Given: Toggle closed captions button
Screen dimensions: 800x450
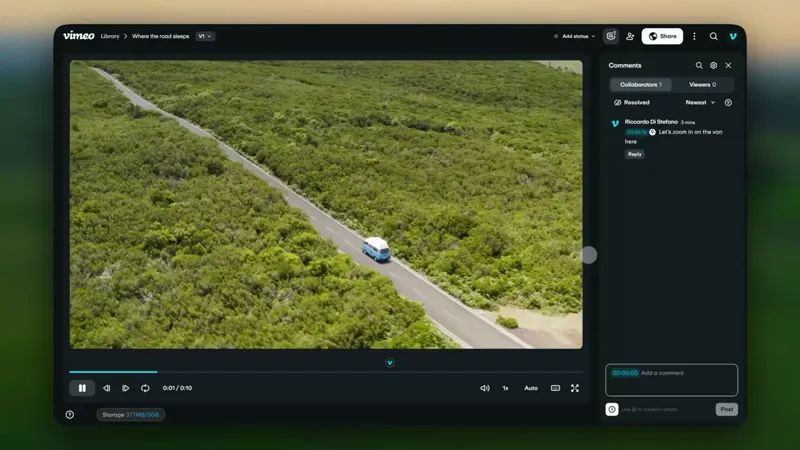Looking at the screenshot, I should pyautogui.click(x=555, y=388).
